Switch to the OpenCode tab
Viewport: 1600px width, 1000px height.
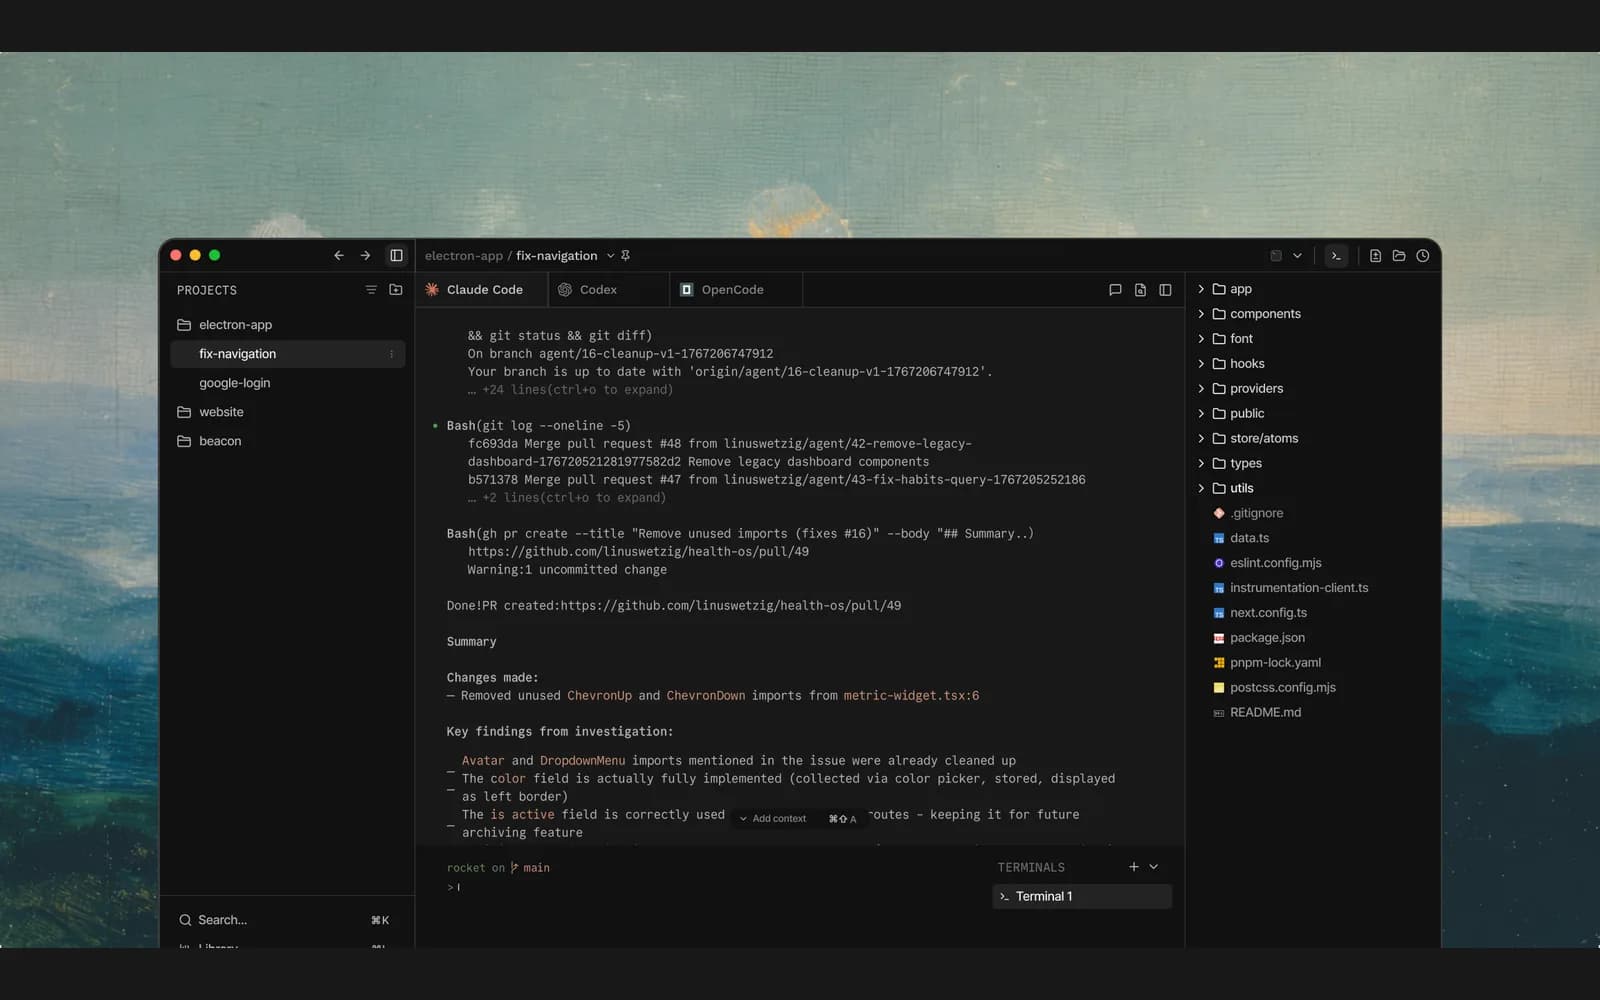coord(735,290)
